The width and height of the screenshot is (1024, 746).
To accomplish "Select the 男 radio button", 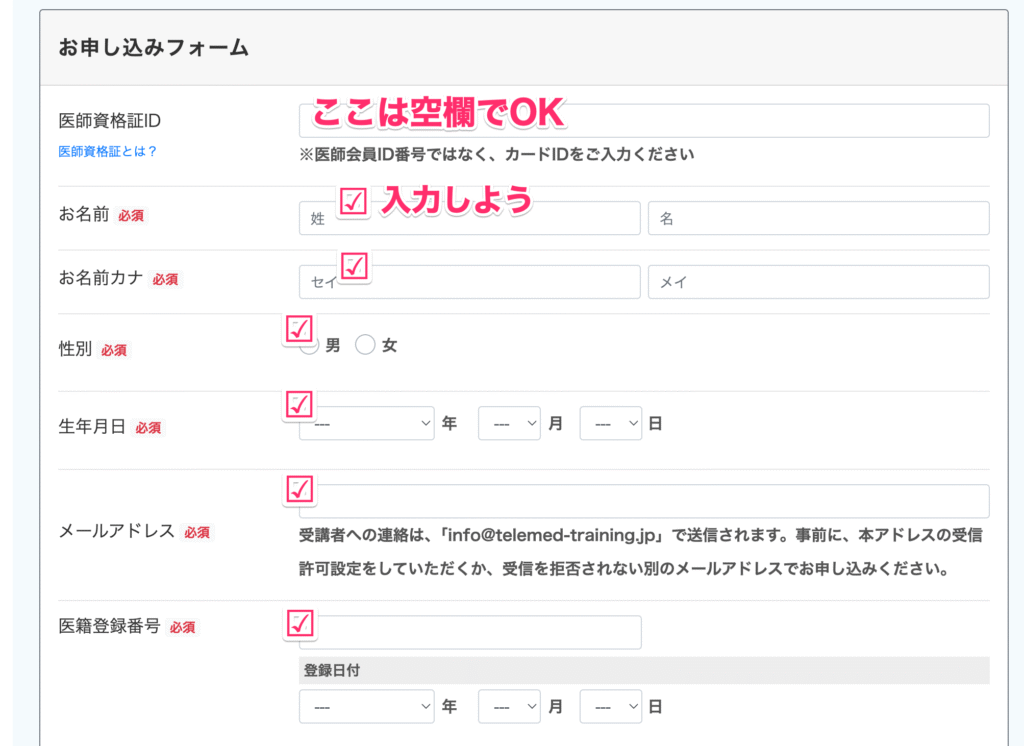I will pyautogui.click(x=311, y=345).
